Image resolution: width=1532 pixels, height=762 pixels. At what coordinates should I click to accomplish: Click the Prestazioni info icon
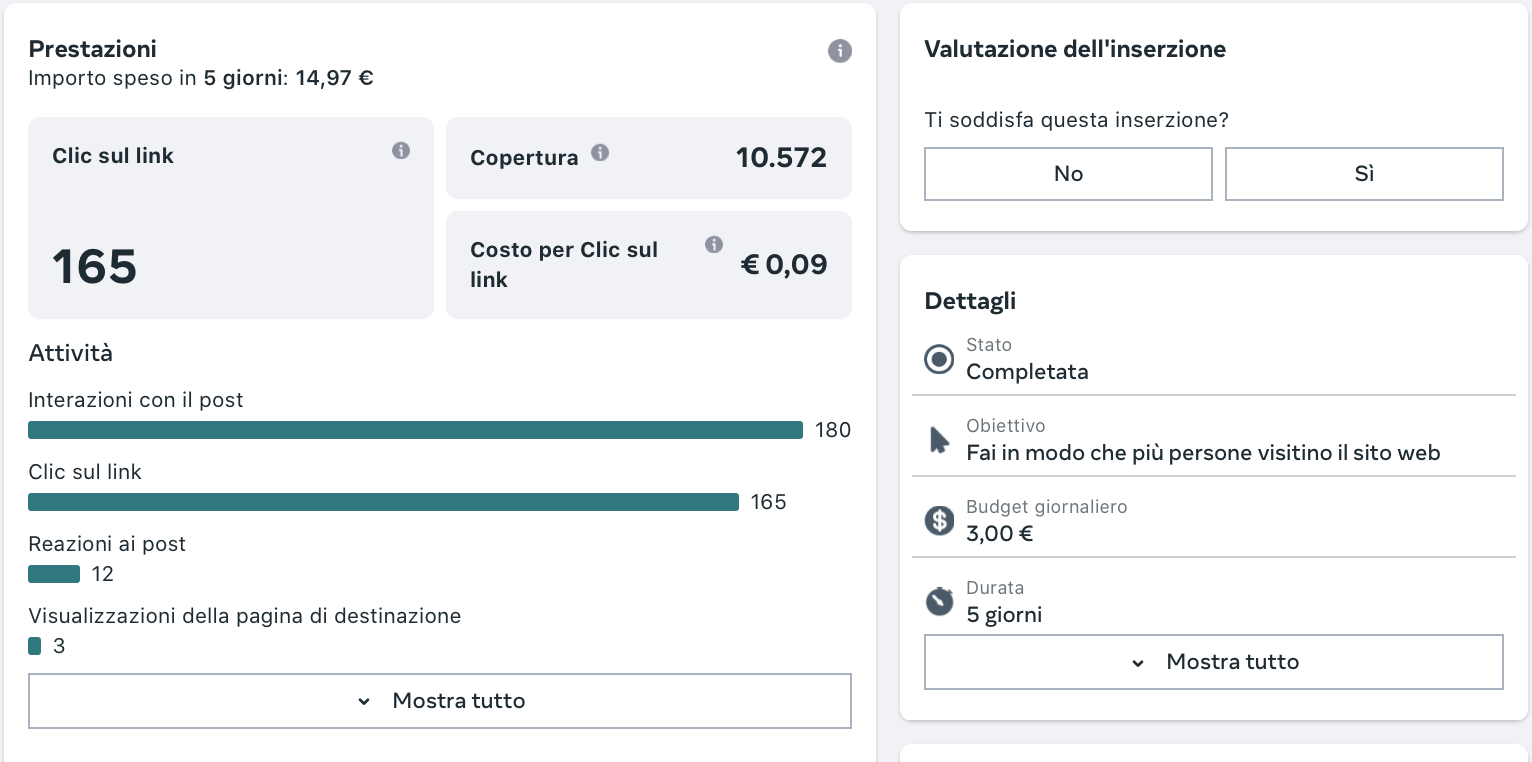(840, 51)
